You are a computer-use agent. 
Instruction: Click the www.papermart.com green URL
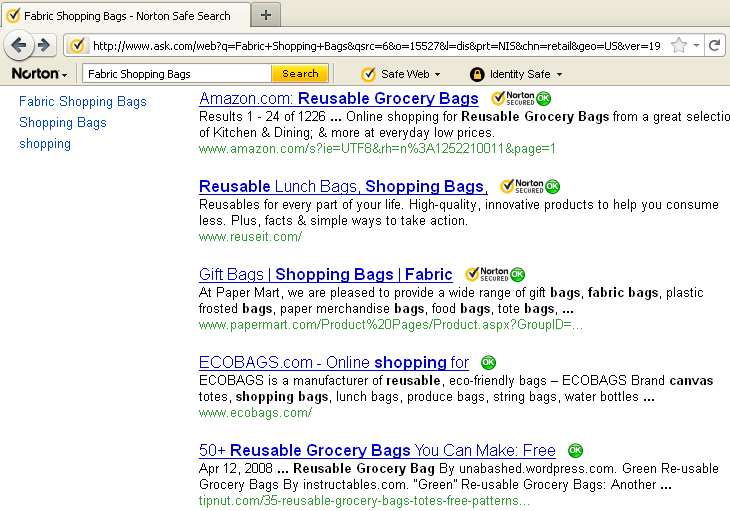point(391,325)
